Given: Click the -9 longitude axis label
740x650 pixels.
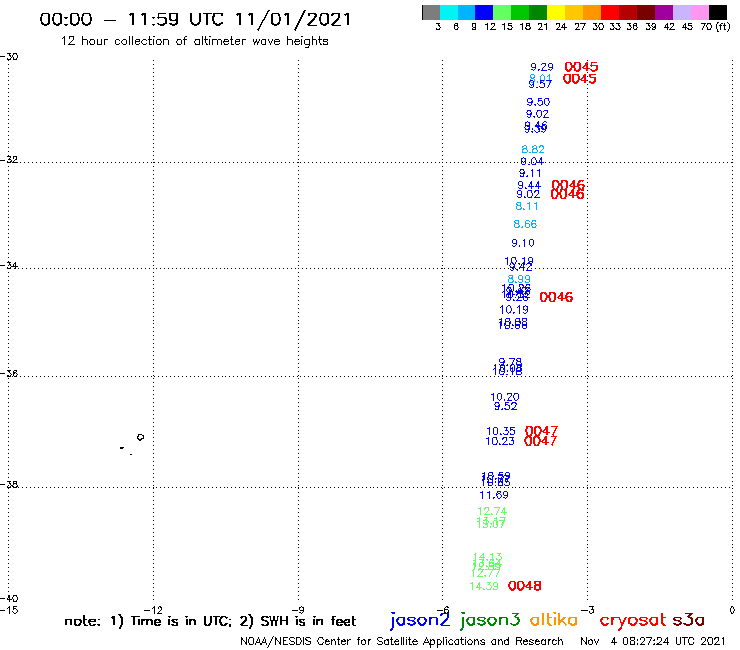Looking at the screenshot, I should pyautogui.click(x=298, y=610).
